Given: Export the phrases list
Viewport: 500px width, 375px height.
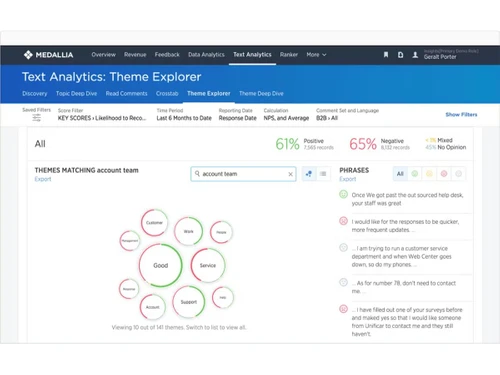Looking at the screenshot, I should pyautogui.click(x=348, y=179).
